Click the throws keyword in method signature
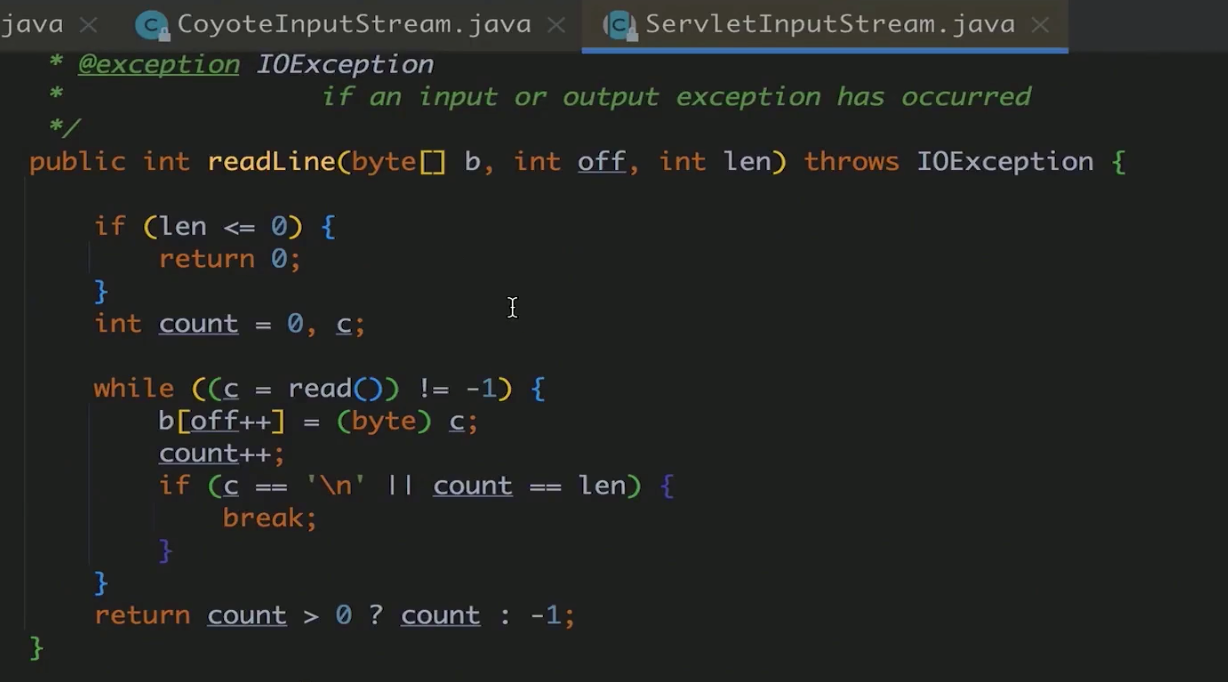The height and width of the screenshot is (682, 1228). point(851,162)
